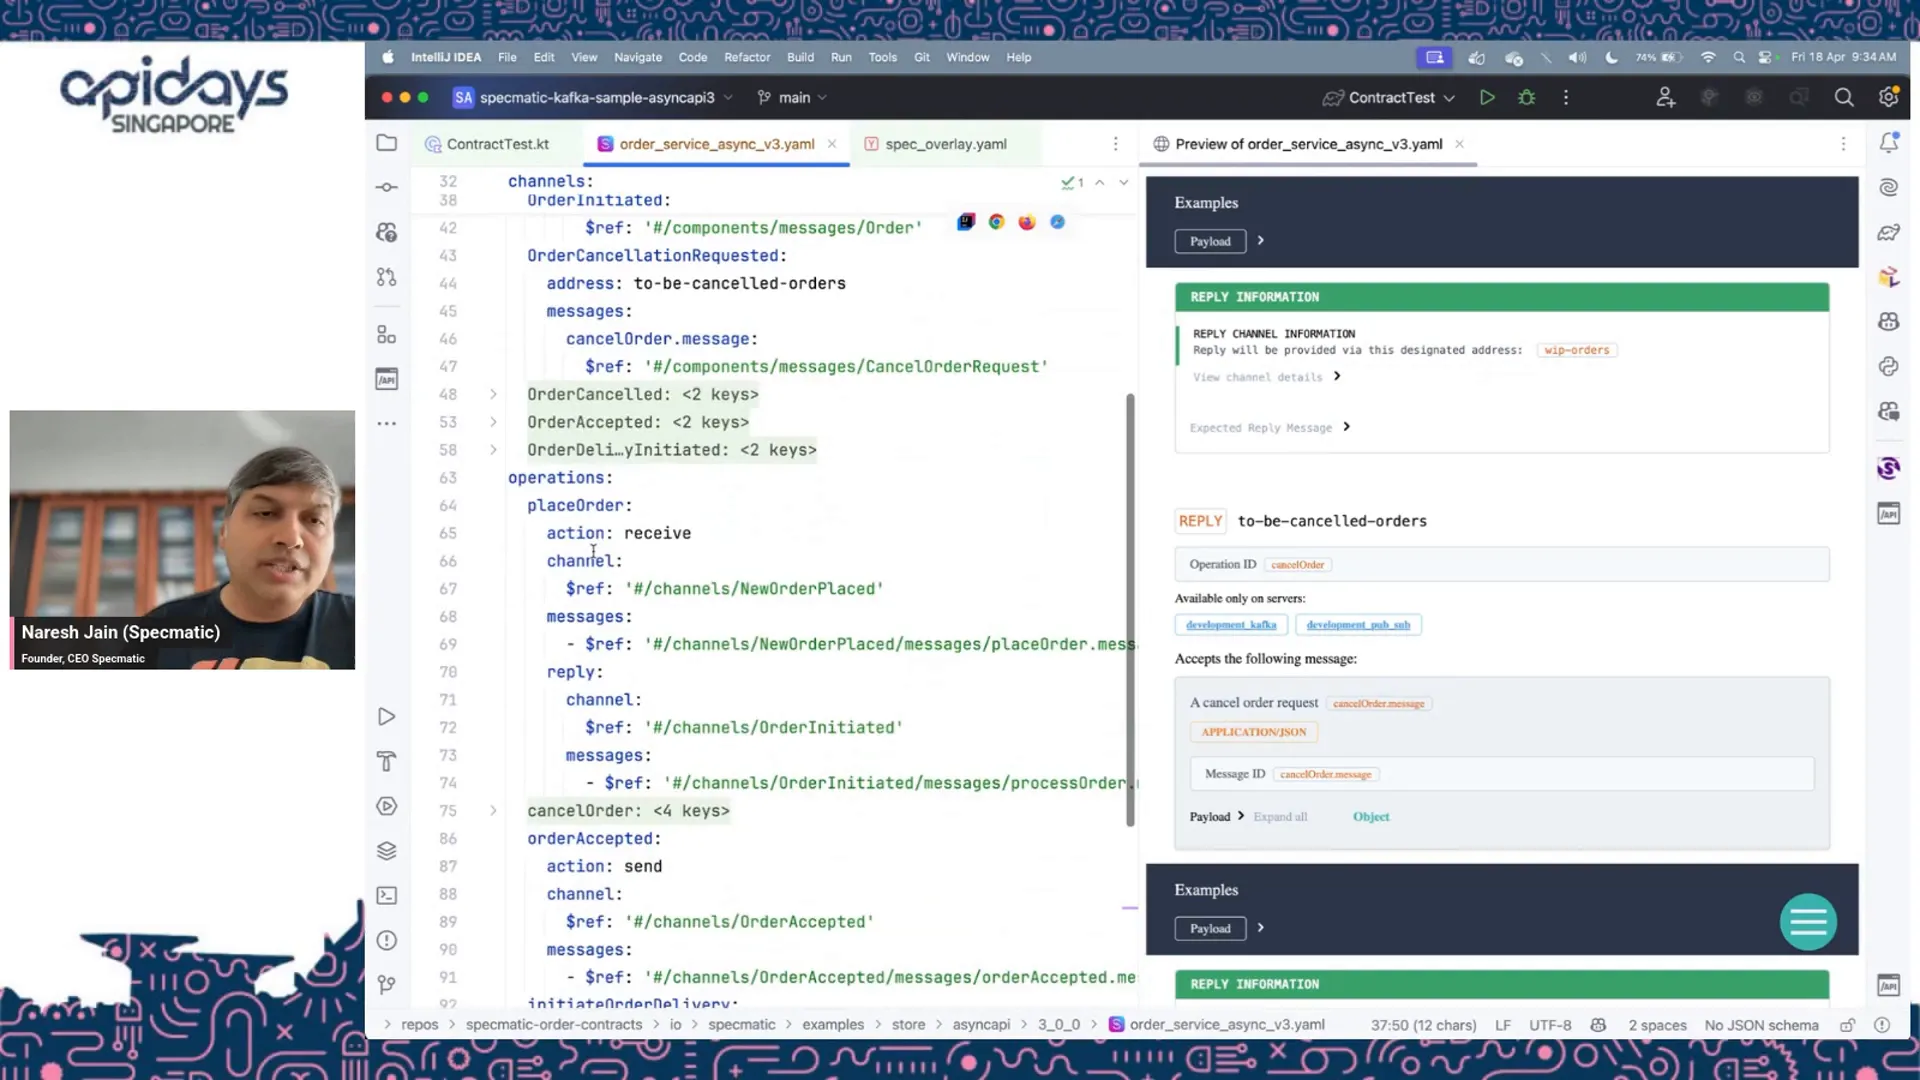The width and height of the screenshot is (1920, 1080).
Task: Click the bottom Examples Payload button
Action: pyautogui.click(x=1210, y=929)
